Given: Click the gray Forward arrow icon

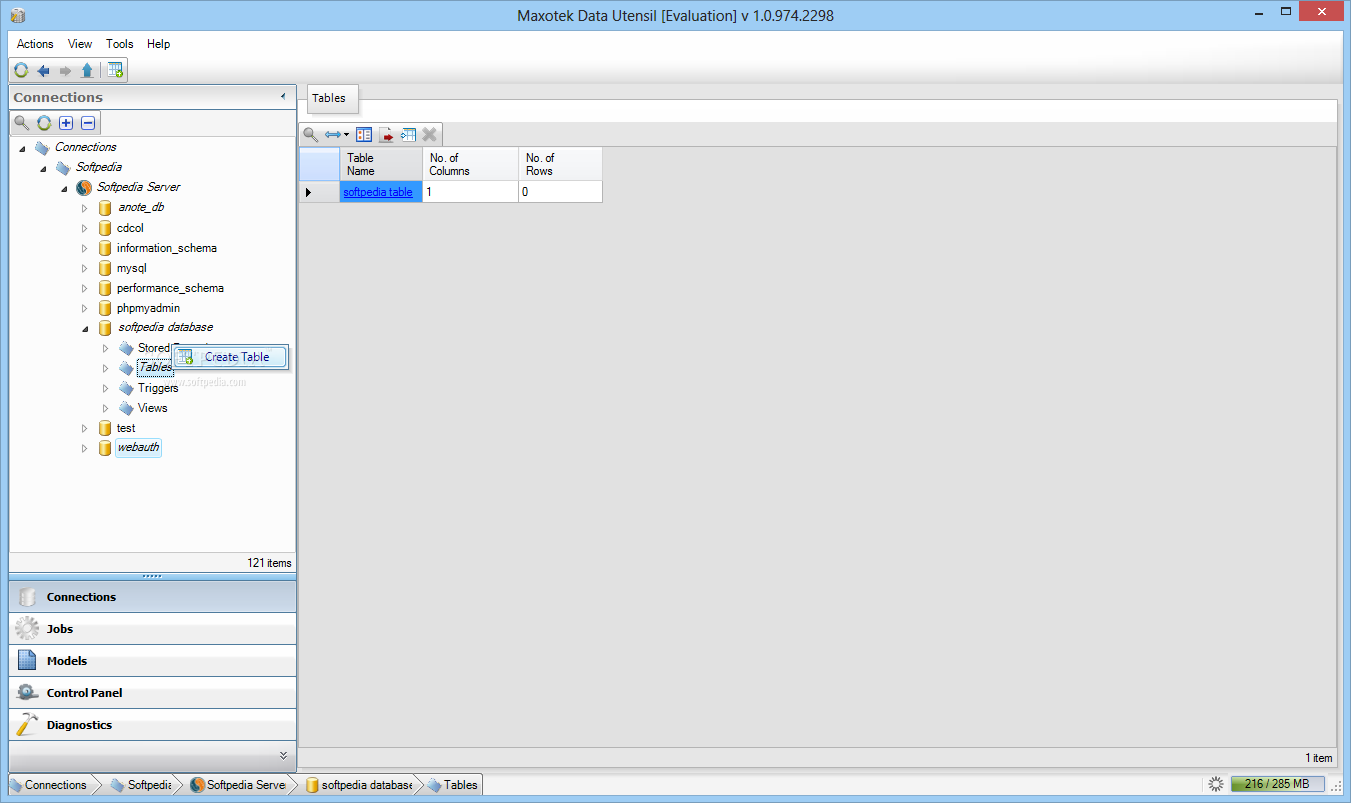Looking at the screenshot, I should (65, 70).
